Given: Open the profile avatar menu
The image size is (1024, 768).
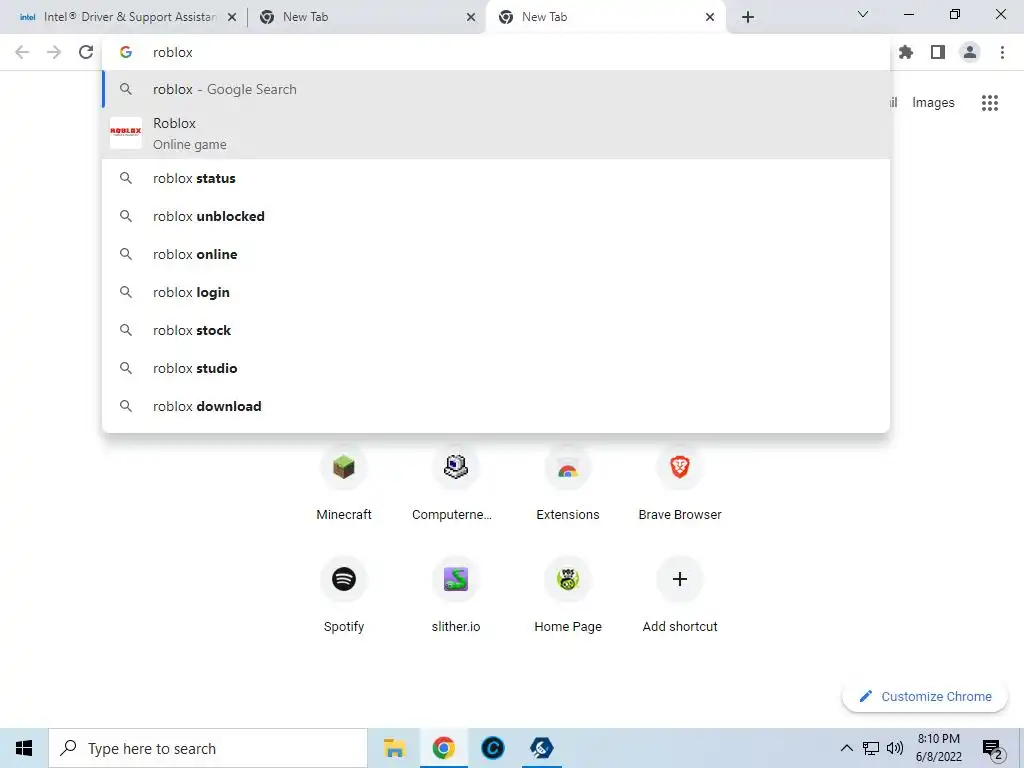Looking at the screenshot, I should 970,52.
